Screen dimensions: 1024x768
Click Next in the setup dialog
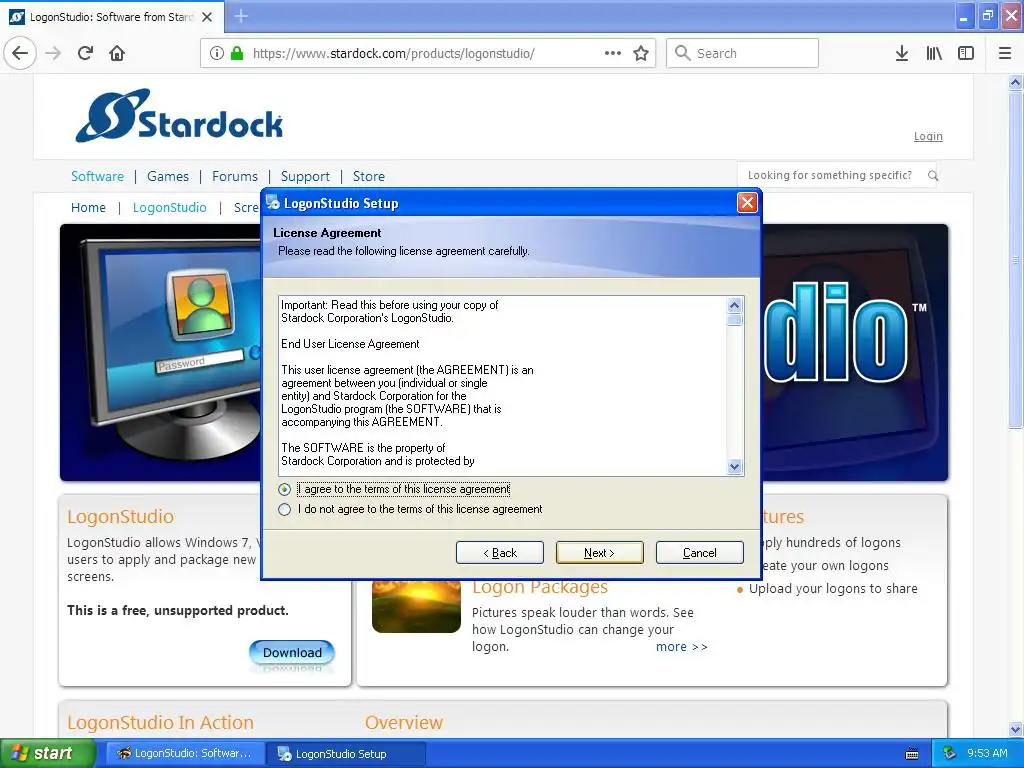(600, 552)
